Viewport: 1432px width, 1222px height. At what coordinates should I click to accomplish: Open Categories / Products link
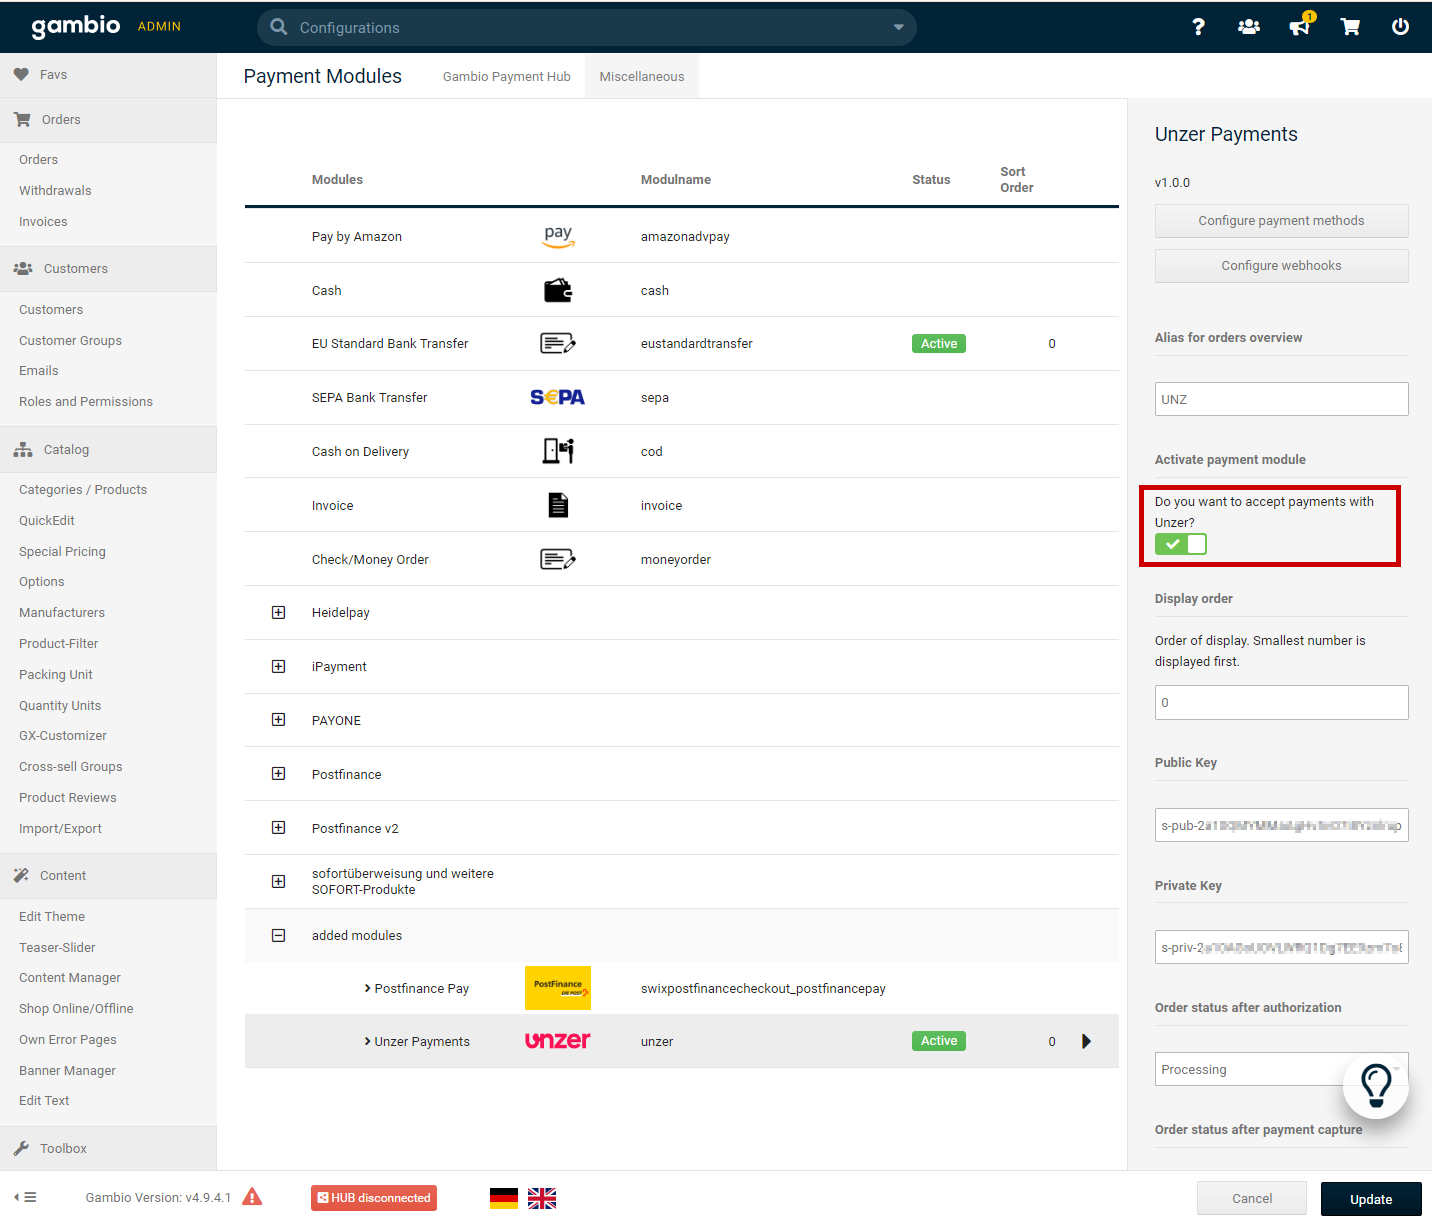(83, 490)
